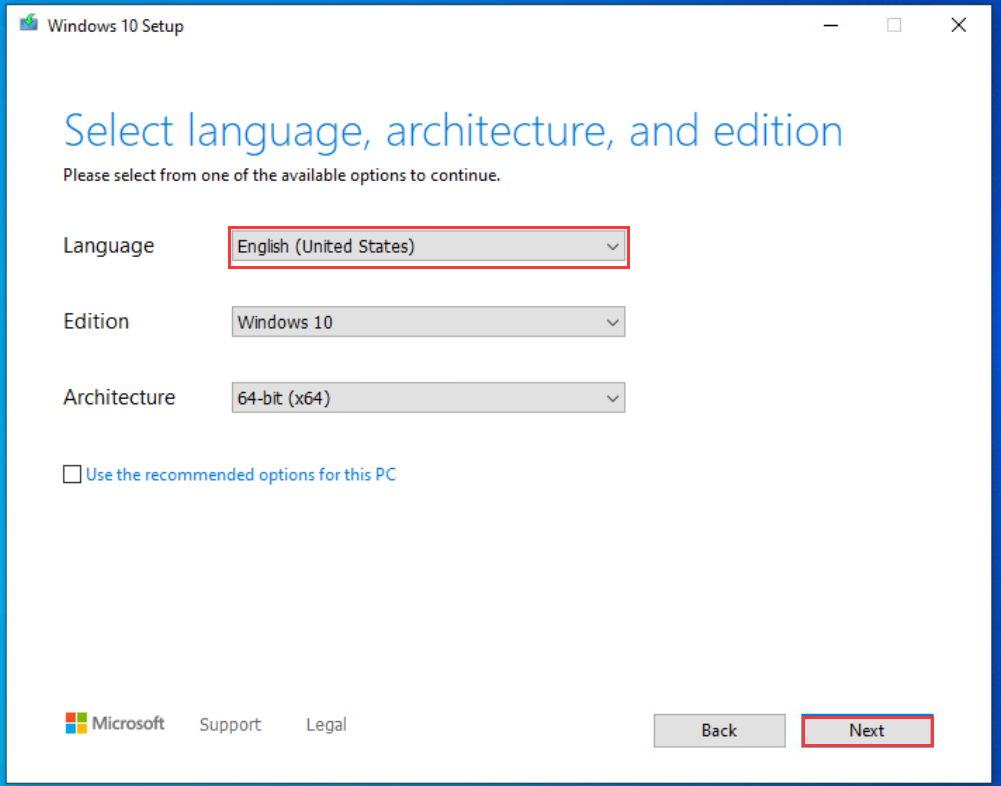
Task: Click the 'Architecture' field label
Action: tap(119, 397)
